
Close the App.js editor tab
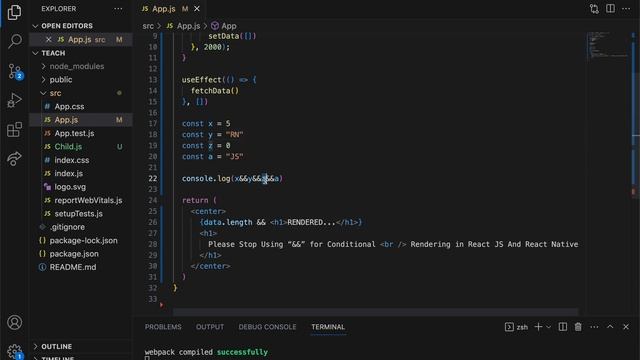coord(197,9)
